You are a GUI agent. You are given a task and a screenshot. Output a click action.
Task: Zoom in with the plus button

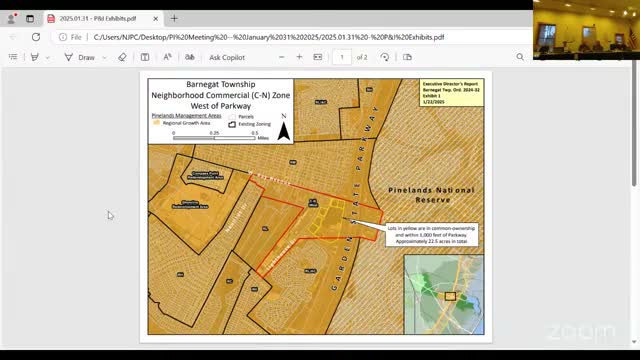click(299, 57)
